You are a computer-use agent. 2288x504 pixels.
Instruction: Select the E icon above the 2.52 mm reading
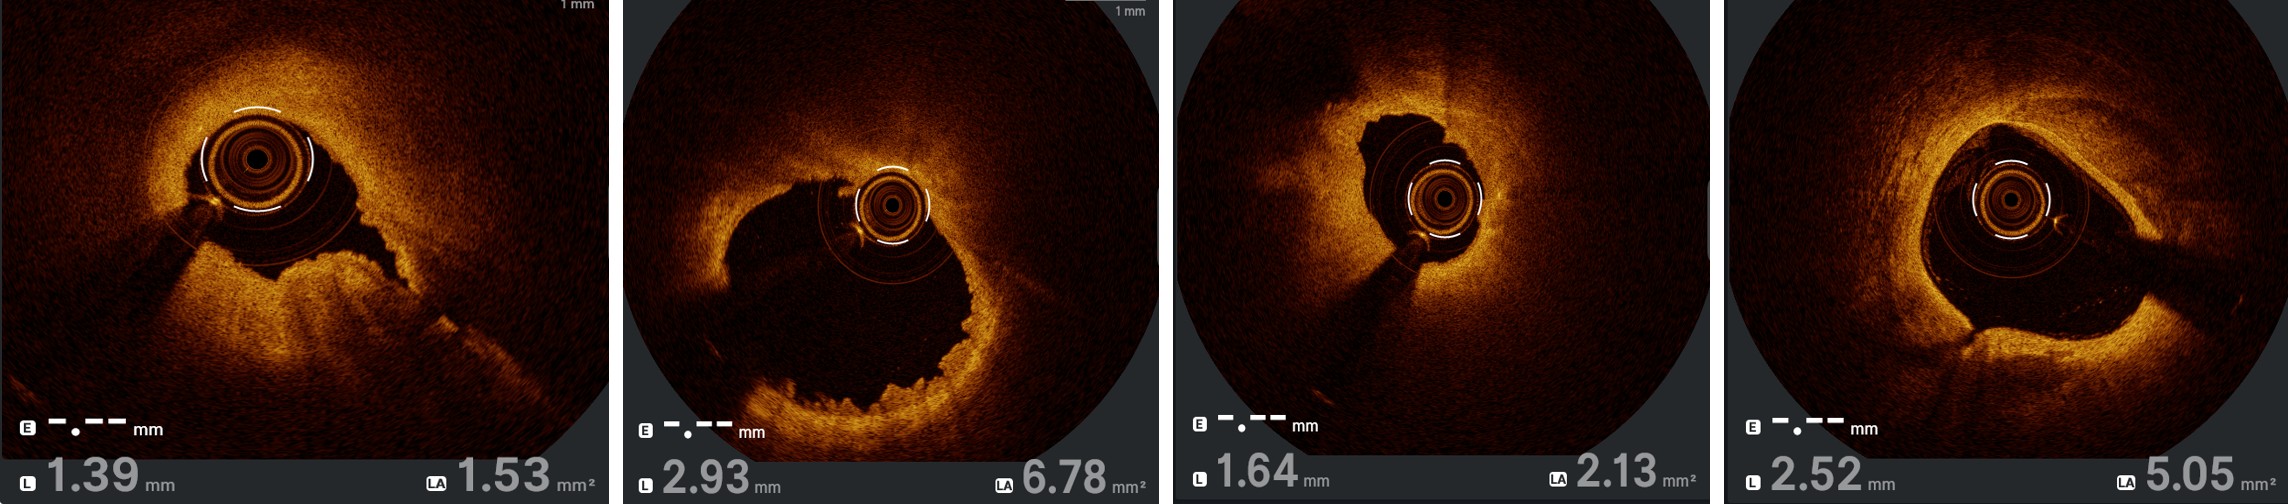[x=1753, y=427]
